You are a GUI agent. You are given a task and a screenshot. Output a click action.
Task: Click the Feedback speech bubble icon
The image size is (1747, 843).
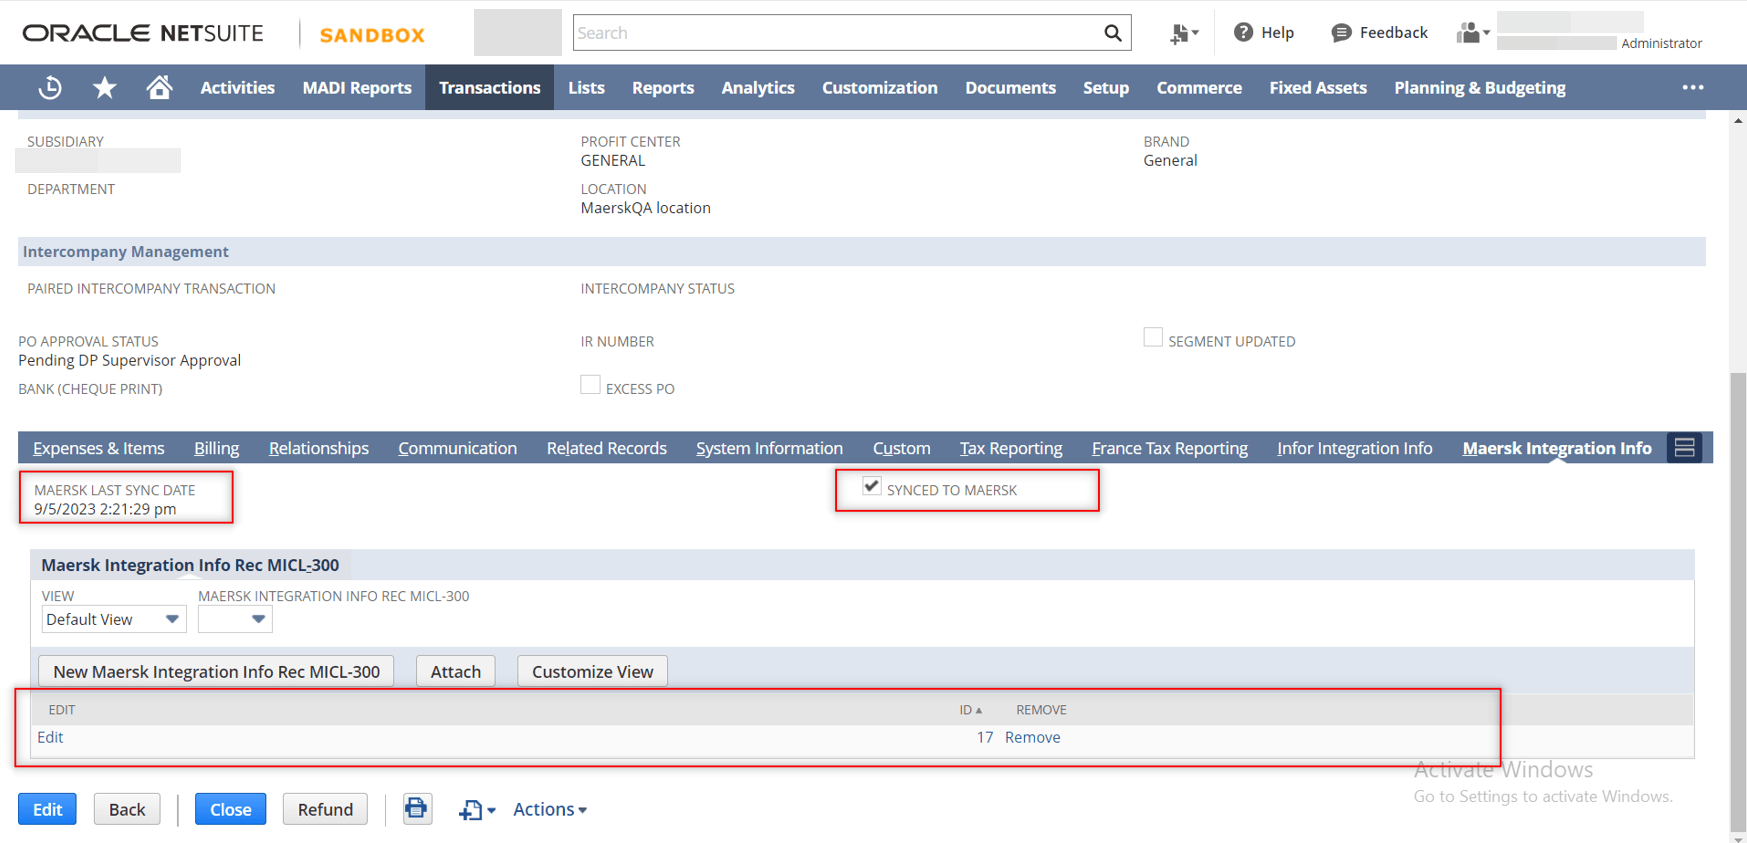tap(1341, 33)
